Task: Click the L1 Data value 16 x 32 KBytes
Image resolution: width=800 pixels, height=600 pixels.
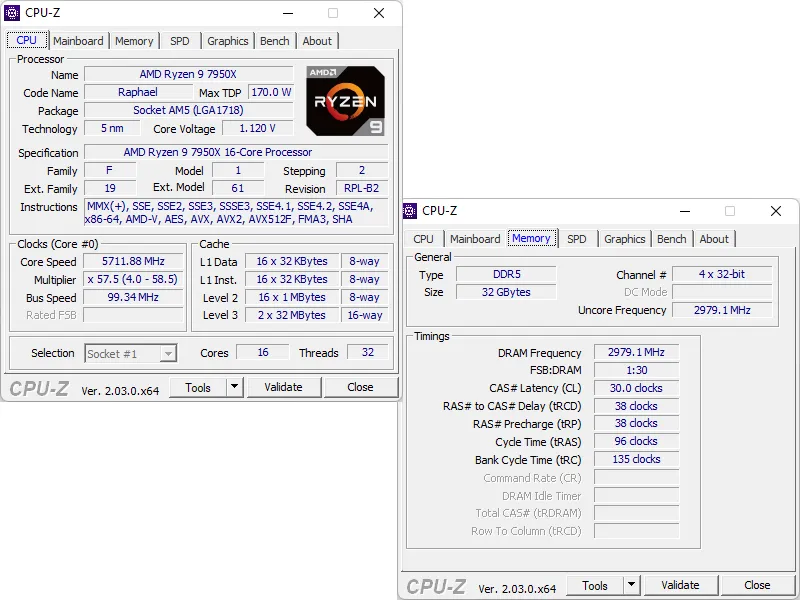Action: (x=292, y=261)
